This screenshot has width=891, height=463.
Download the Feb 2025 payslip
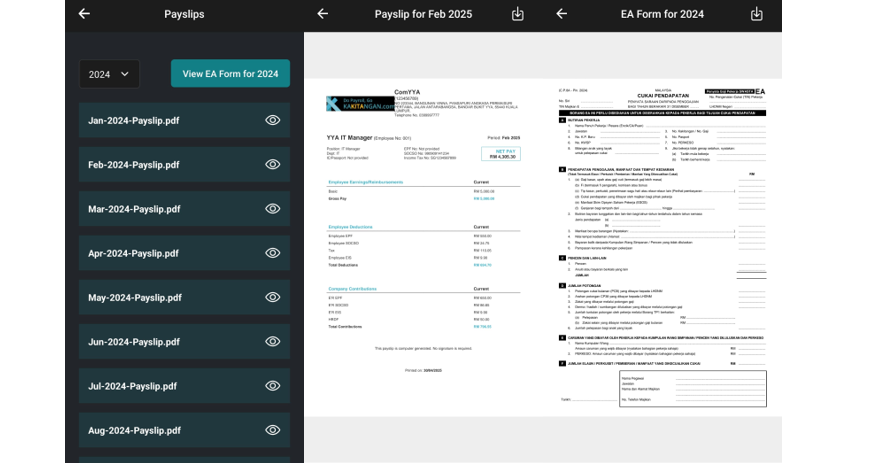pos(517,14)
